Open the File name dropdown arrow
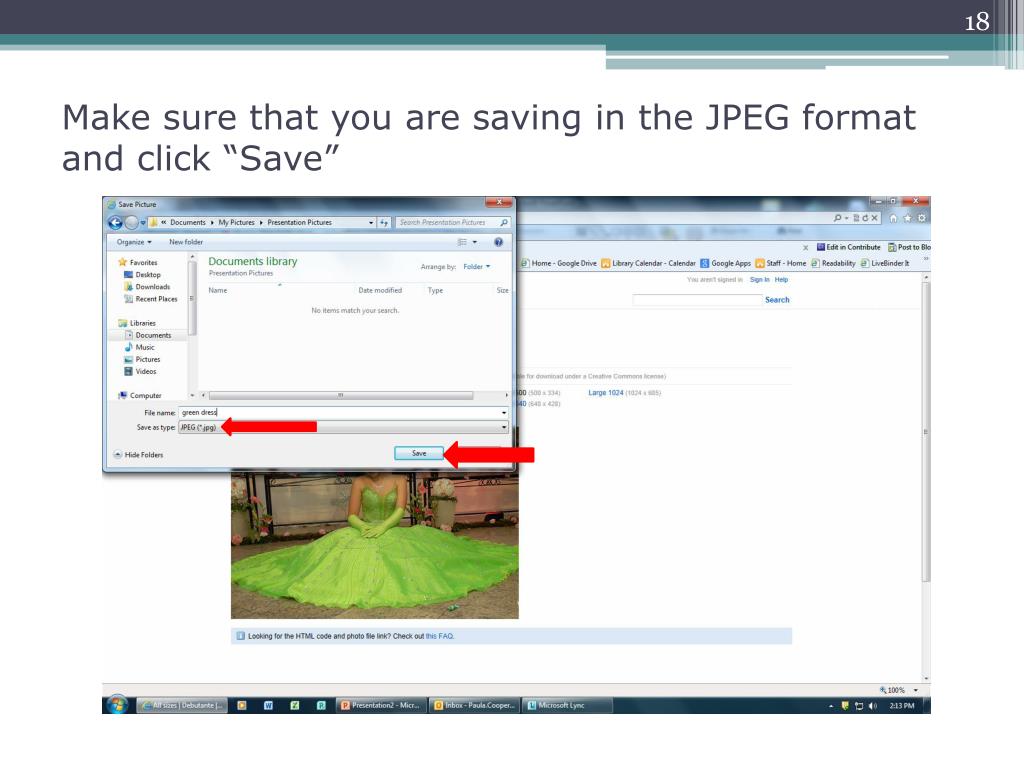The image size is (1024, 768). pos(504,413)
